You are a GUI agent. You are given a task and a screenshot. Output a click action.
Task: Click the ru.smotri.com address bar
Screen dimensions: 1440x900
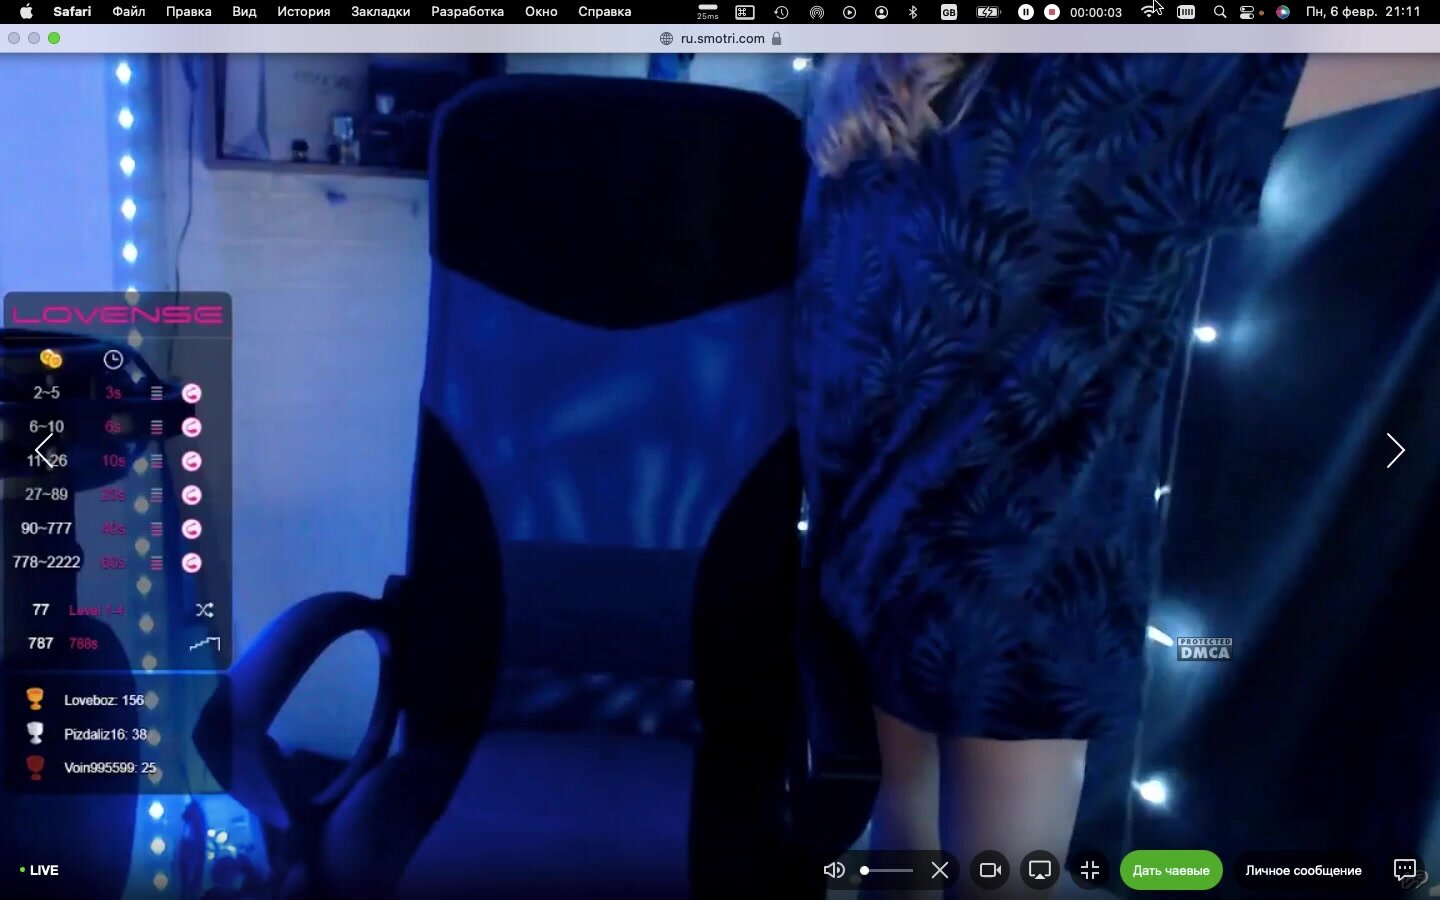click(722, 38)
